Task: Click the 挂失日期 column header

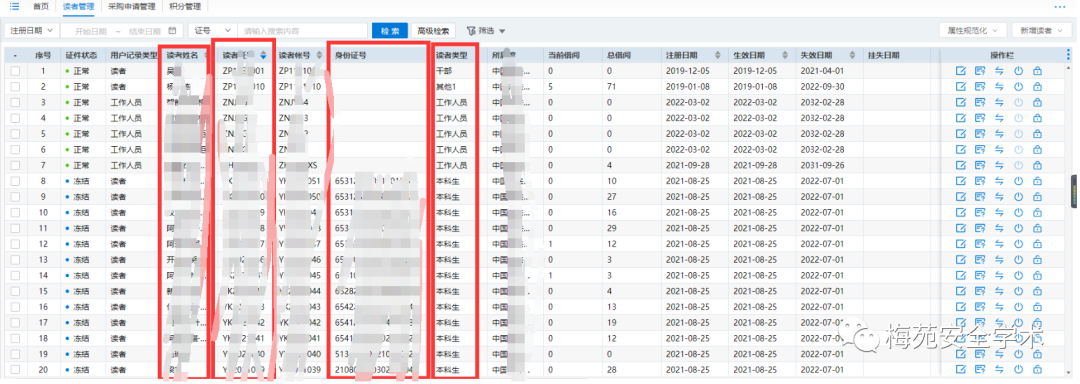Action: point(884,55)
